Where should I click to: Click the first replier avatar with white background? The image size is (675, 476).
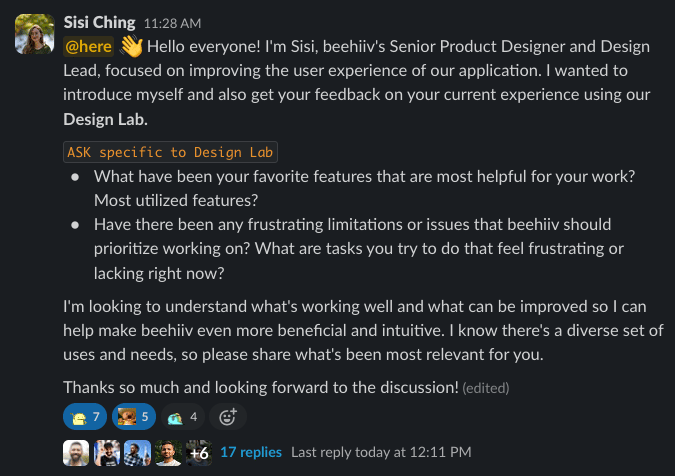(76, 453)
